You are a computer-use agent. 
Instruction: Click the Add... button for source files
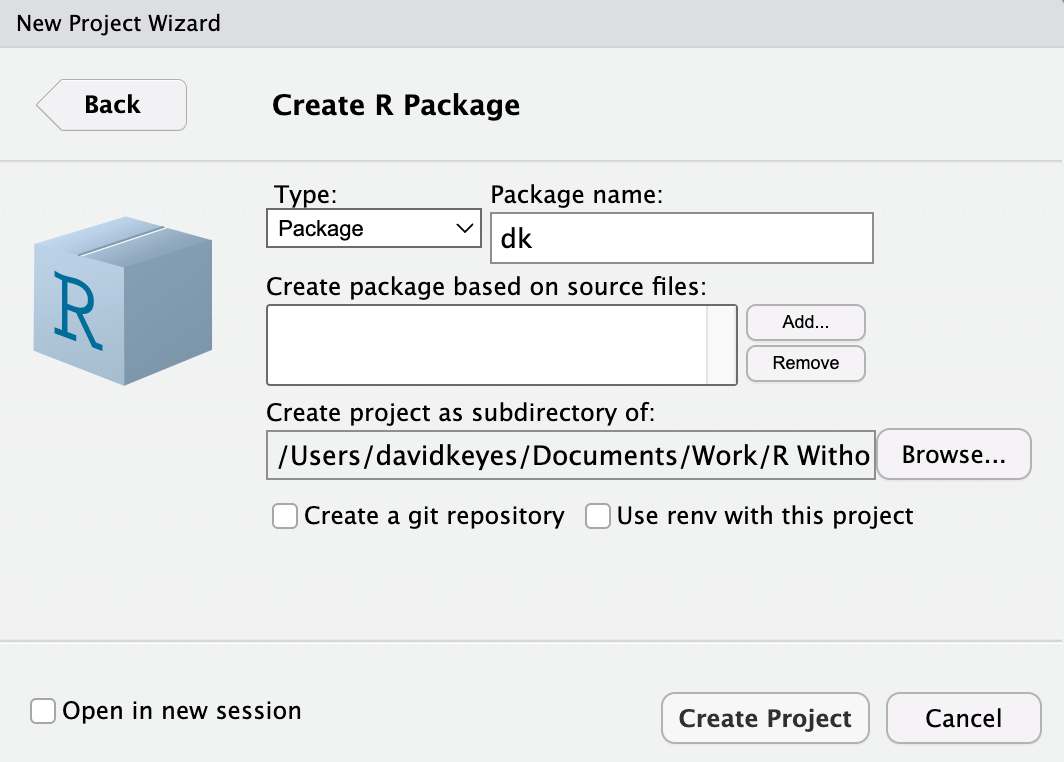pyautogui.click(x=805, y=322)
